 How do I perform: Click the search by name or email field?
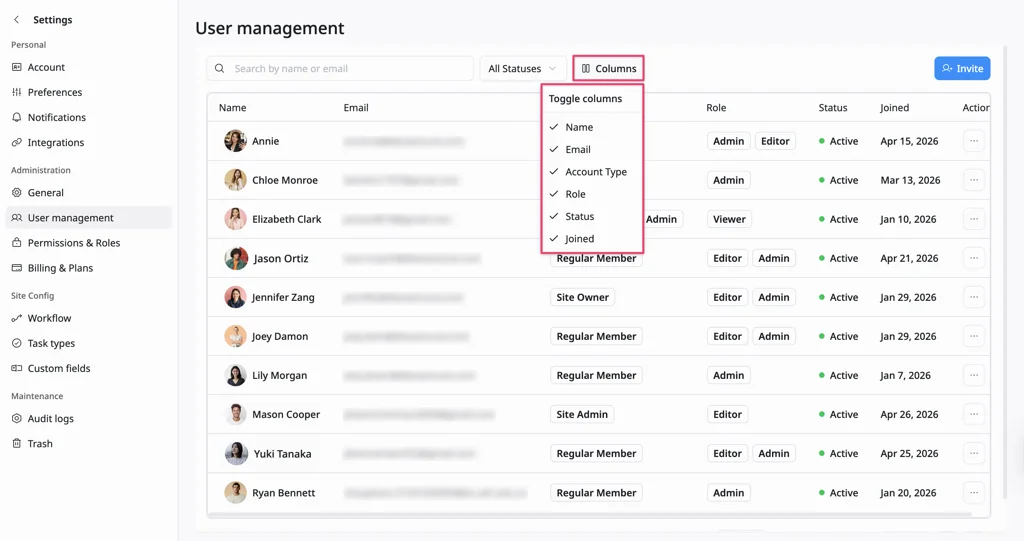click(x=340, y=69)
